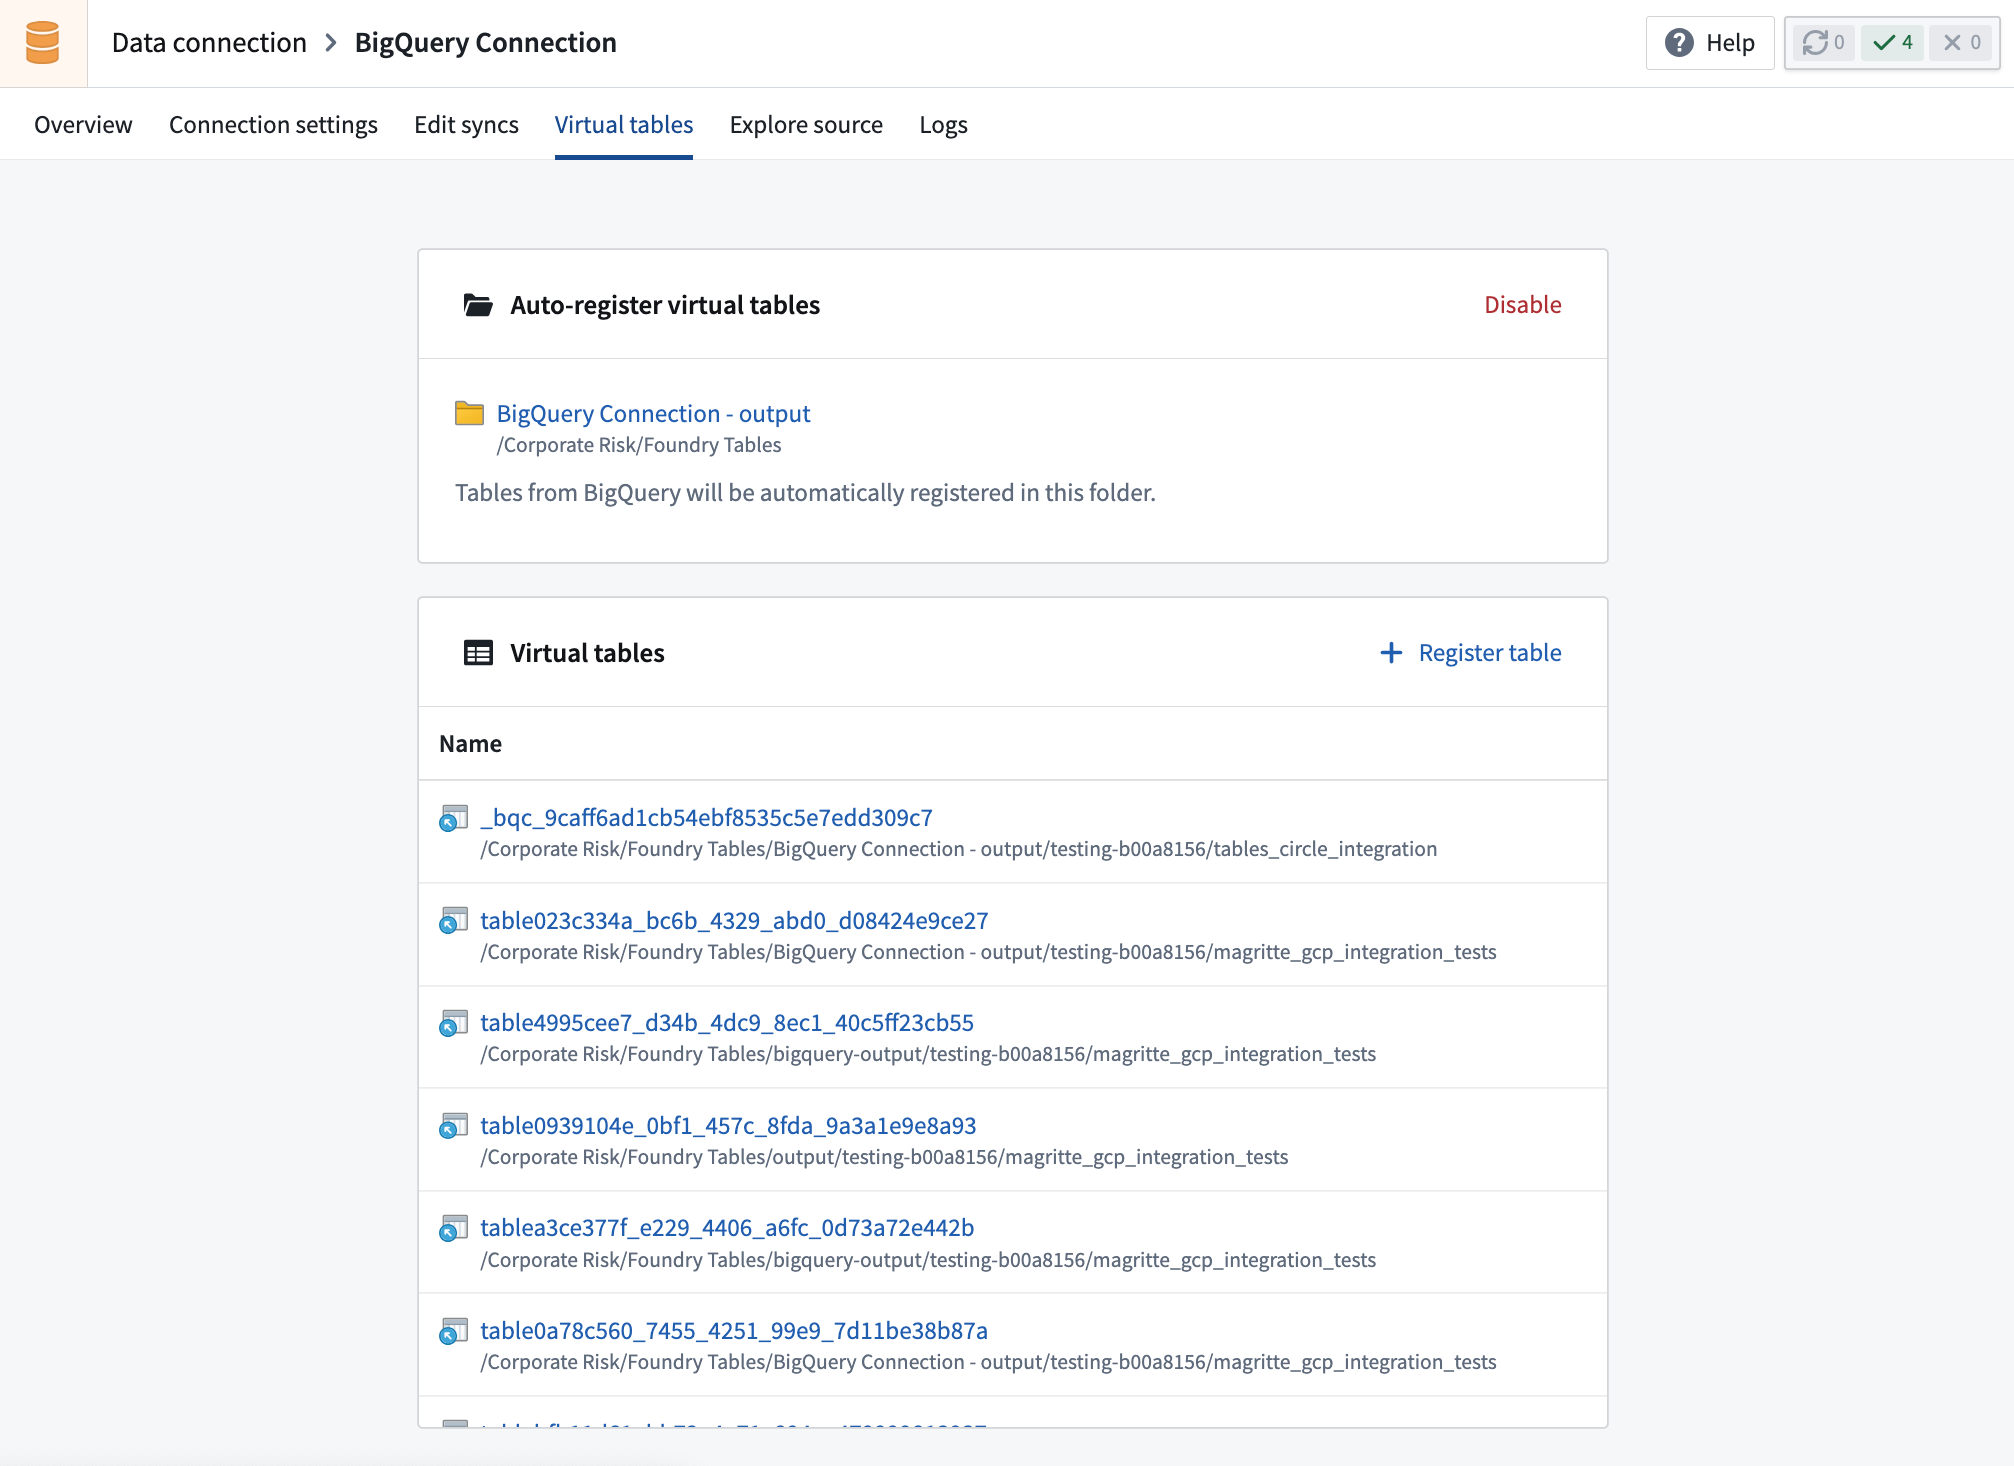Open _bqc_9caff6ad1cb54ebf8535c5e7edd309c7 table

pyautogui.click(x=706, y=818)
